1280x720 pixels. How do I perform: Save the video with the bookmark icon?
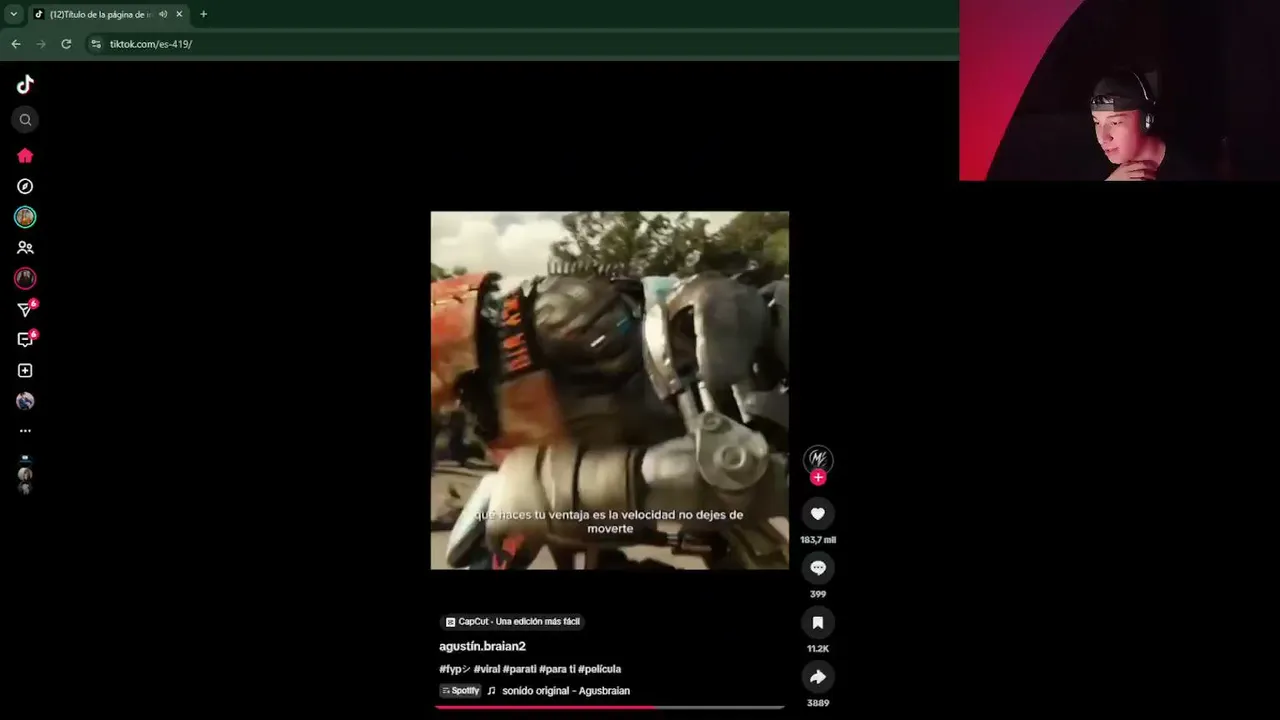pyautogui.click(x=818, y=622)
